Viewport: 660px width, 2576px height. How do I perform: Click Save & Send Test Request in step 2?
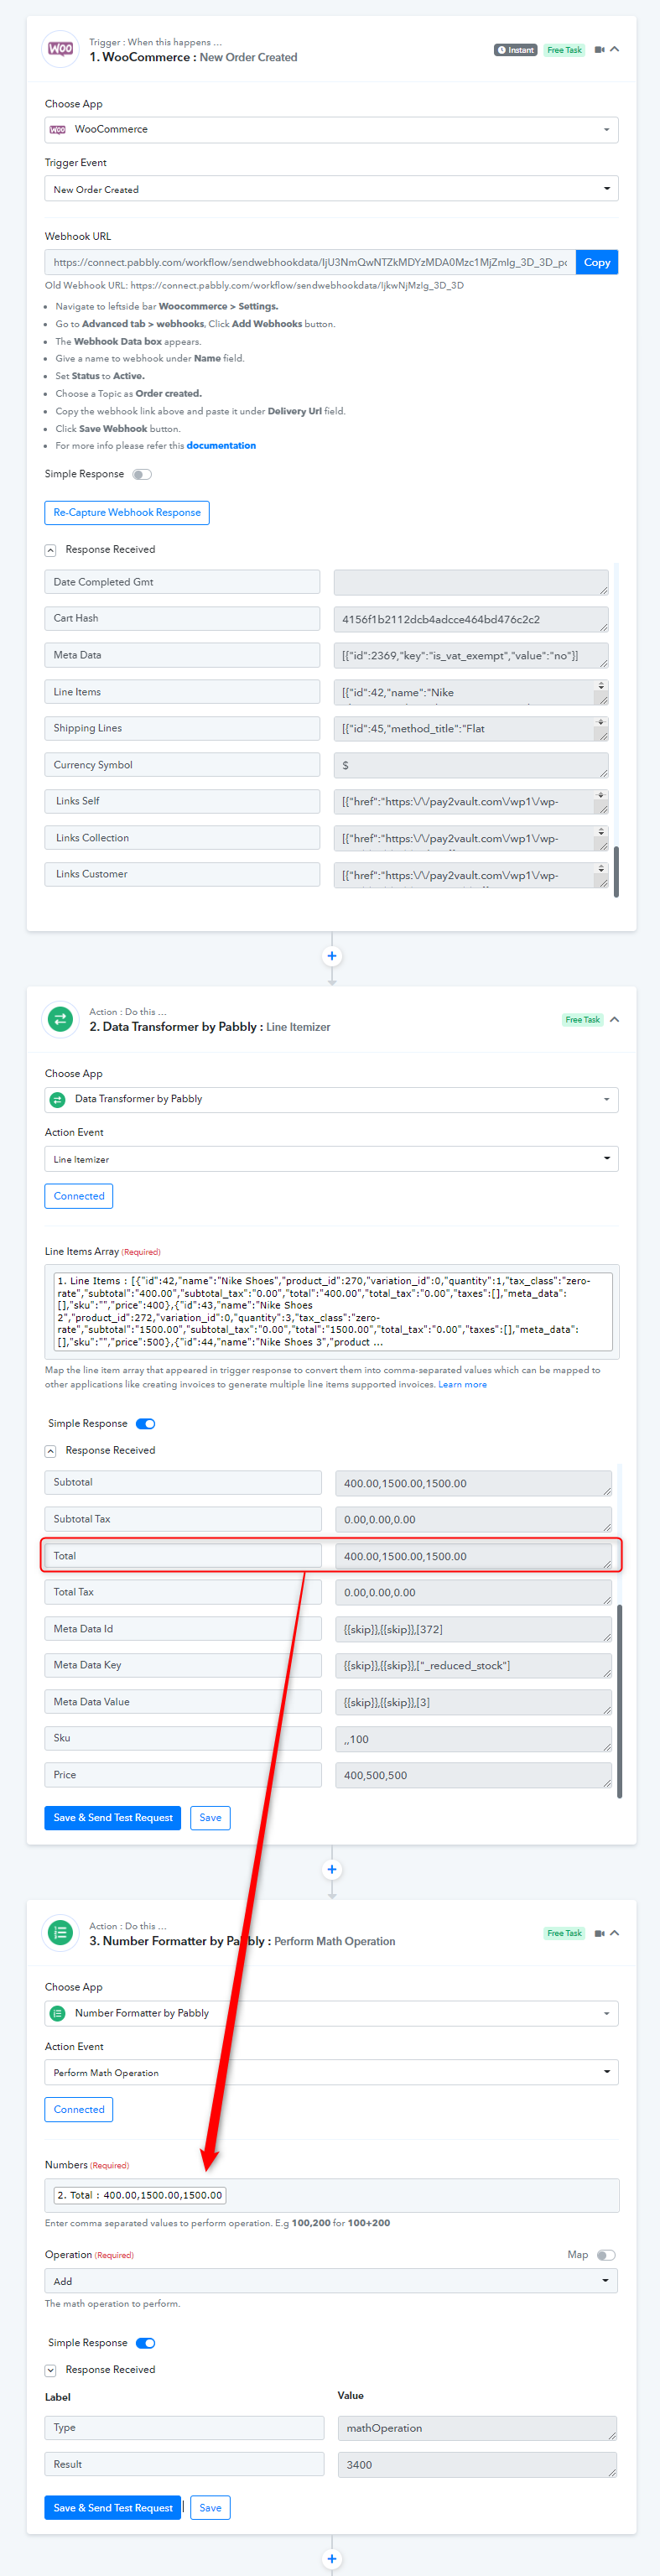(113, 1818)
